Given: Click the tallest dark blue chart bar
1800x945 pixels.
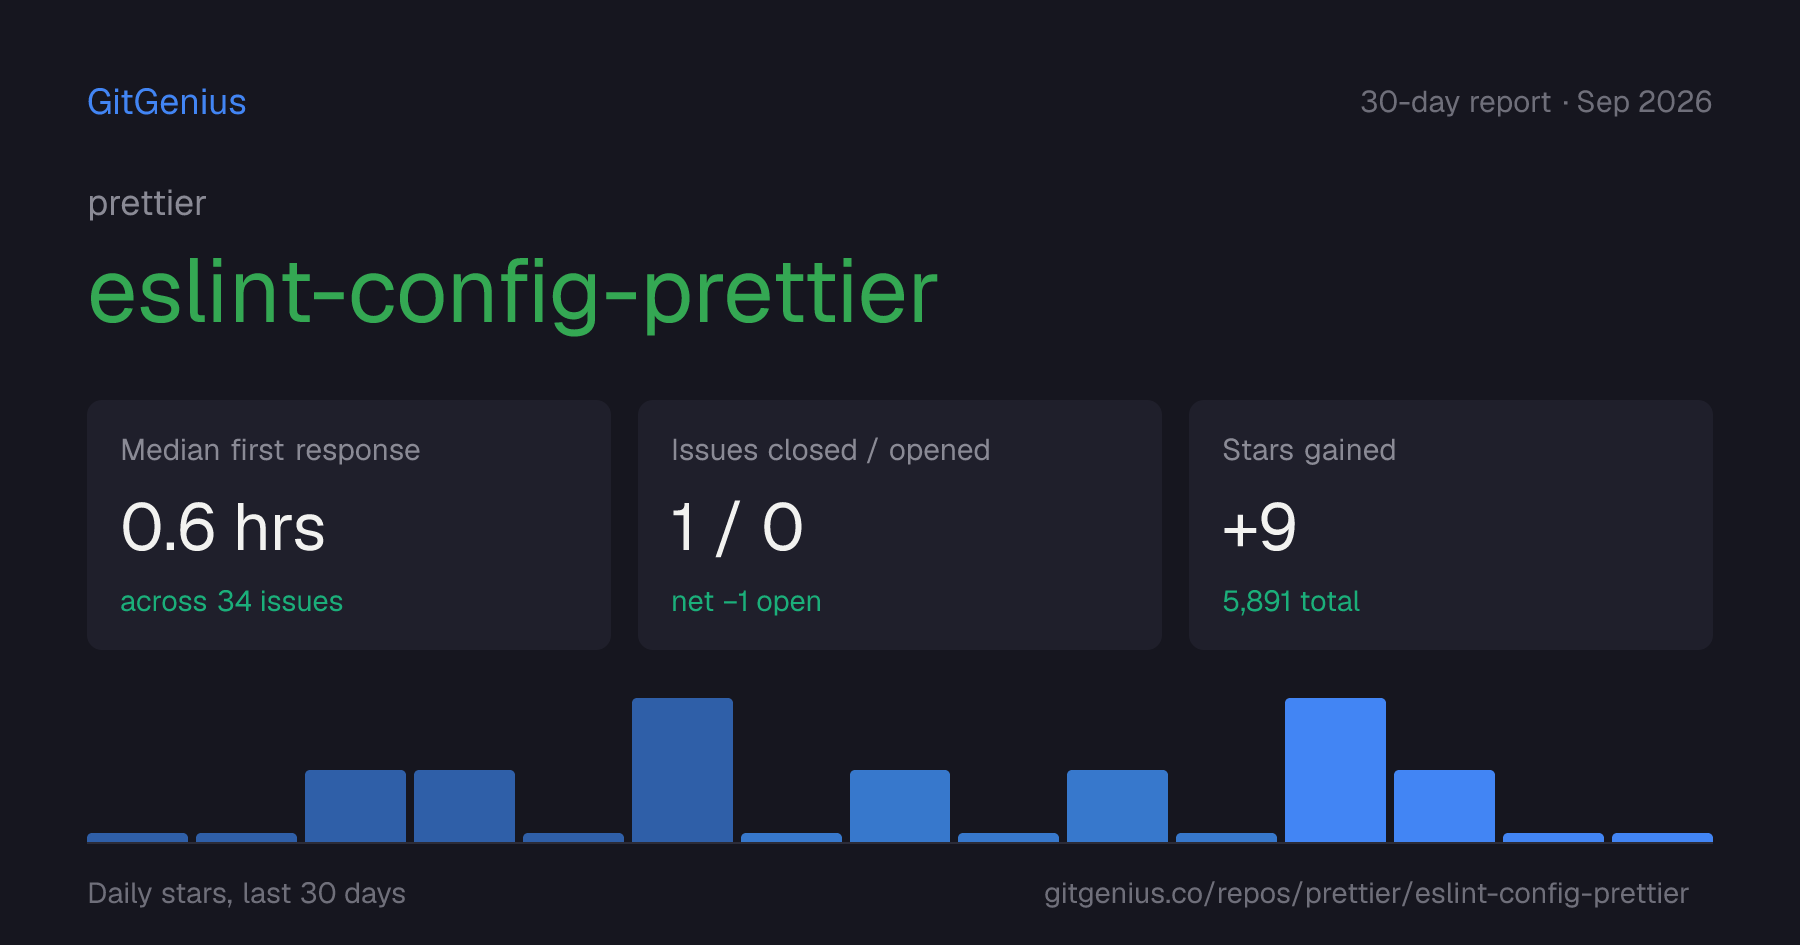Looking at the screenshot, I should click(x=682, y=770).
